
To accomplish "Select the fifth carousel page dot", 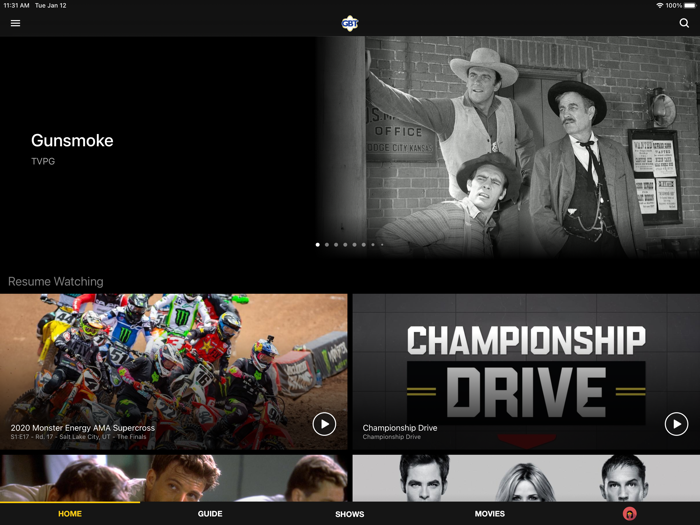I will click(x=354, y=245).
